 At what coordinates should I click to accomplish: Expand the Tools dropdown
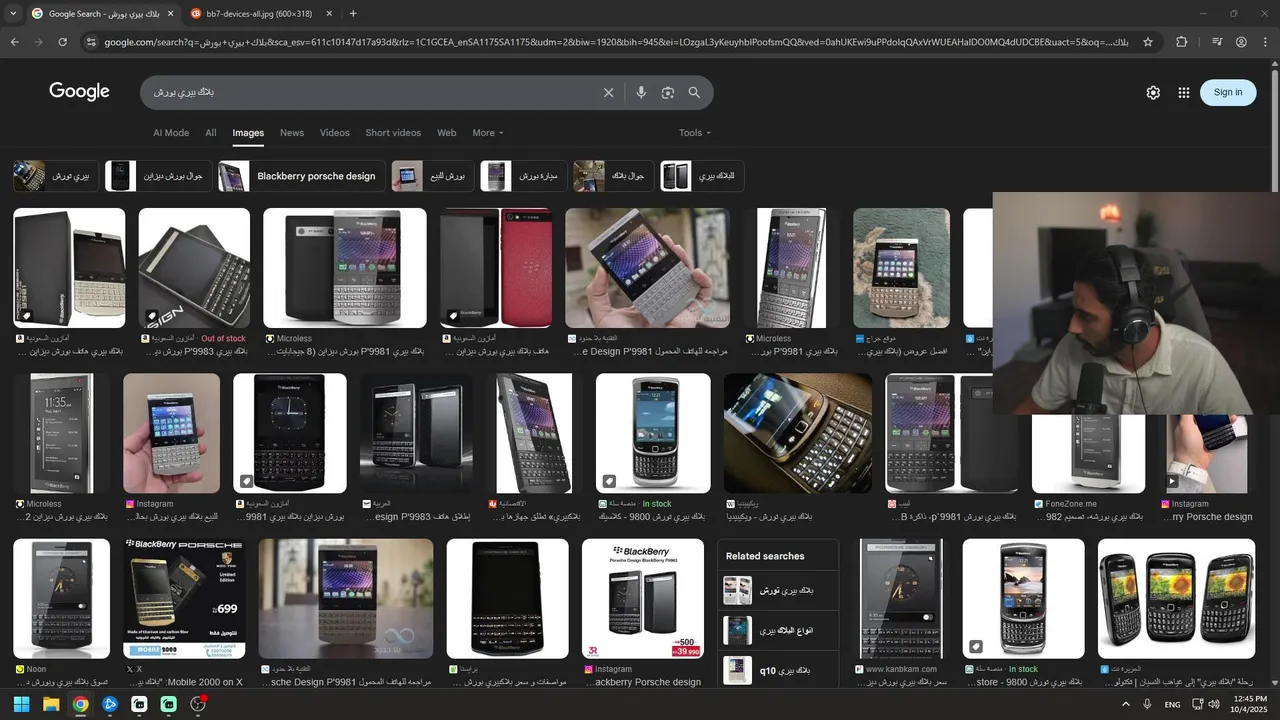pos(695,133)
